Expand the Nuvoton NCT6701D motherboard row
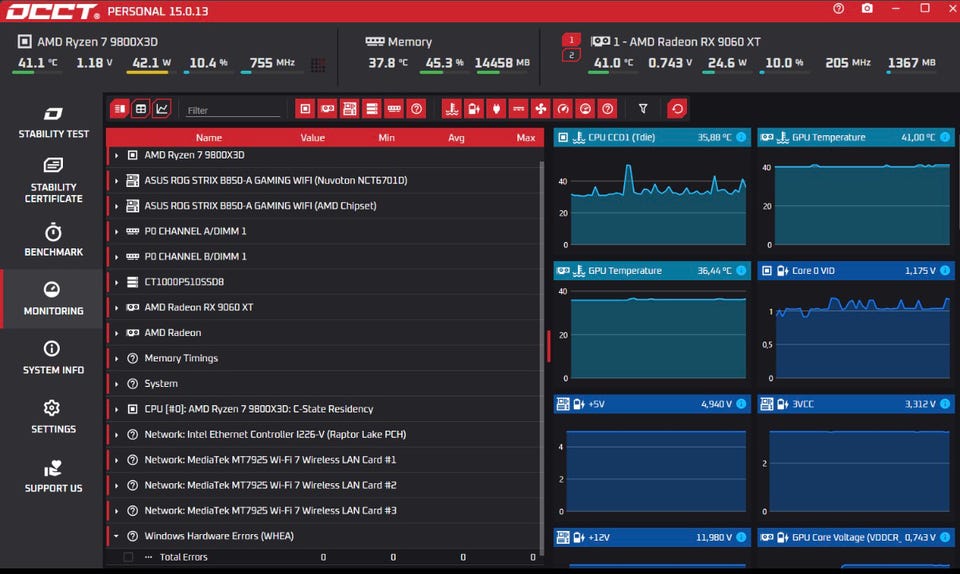This screenshot has height=574, width=960. pos(116,181)
